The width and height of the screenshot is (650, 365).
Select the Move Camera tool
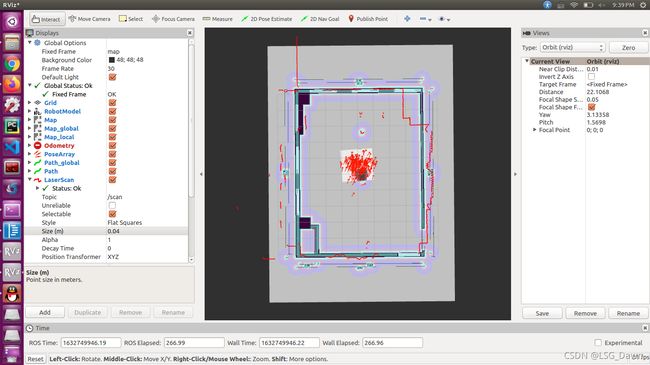pos(89,19)
